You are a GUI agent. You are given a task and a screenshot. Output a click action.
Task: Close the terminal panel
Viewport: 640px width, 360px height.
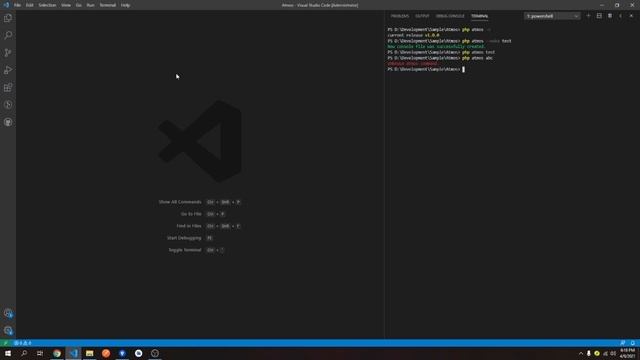[631, 16]
